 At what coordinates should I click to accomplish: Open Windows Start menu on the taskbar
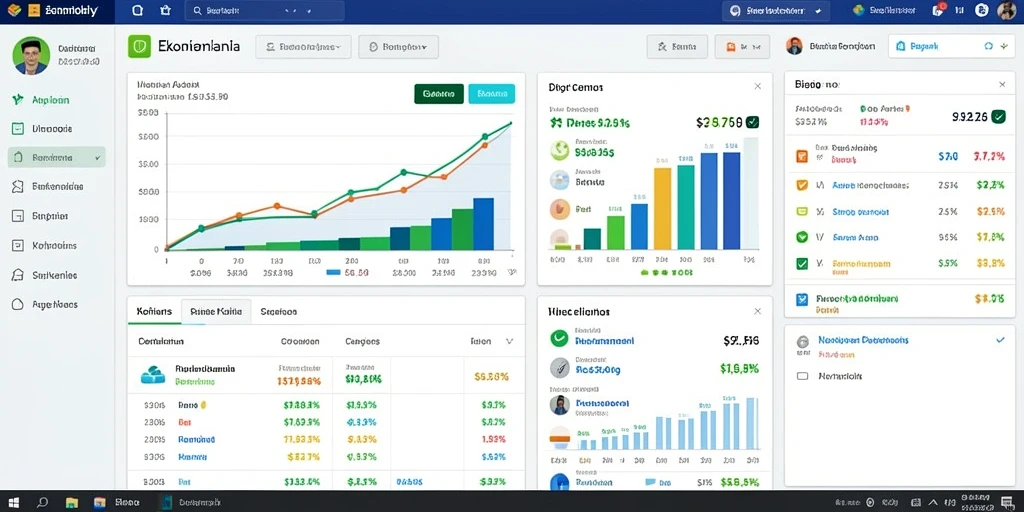13,502
